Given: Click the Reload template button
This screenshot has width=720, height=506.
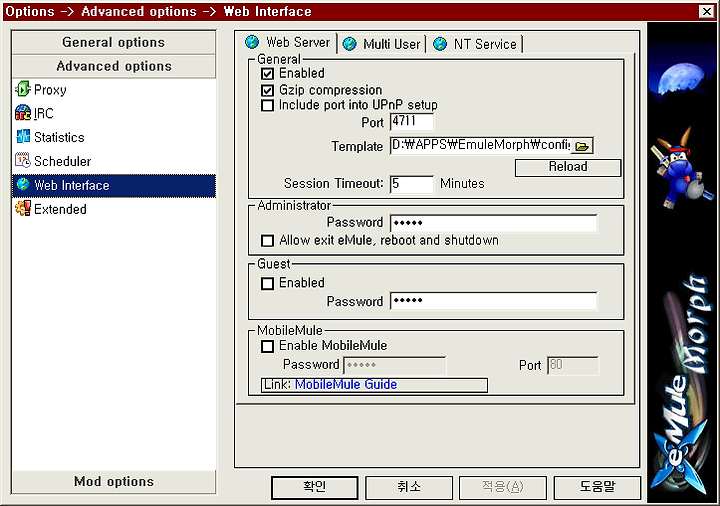Looking at the screenshot, I should 568,167.
